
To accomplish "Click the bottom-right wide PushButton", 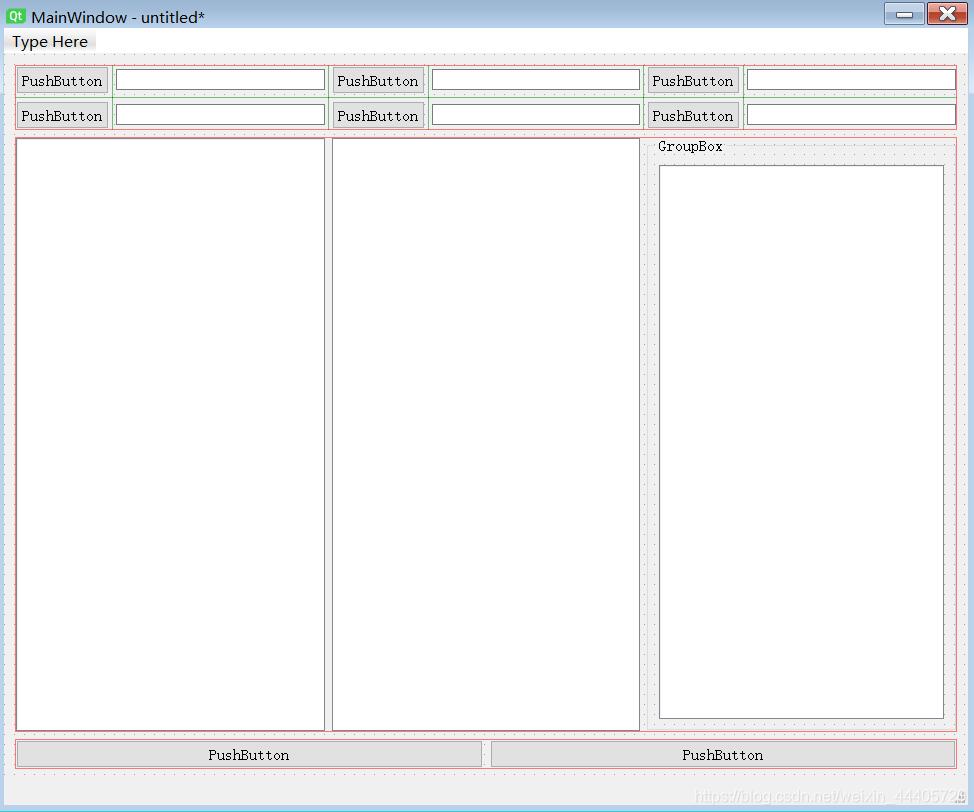I will pos(723,755).
